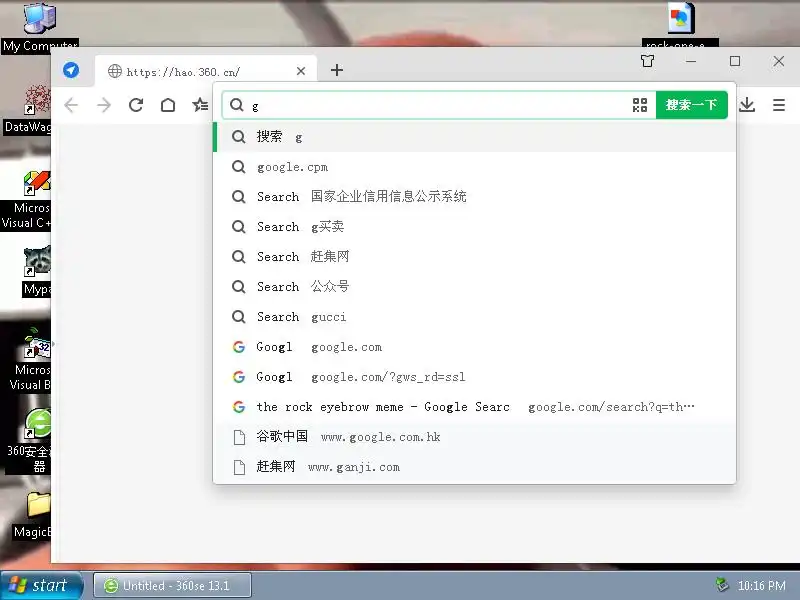The image size is (800, 600).
Task: Choose Search 国家企业信用信息公示系统 suggestion
Action: 474,196
